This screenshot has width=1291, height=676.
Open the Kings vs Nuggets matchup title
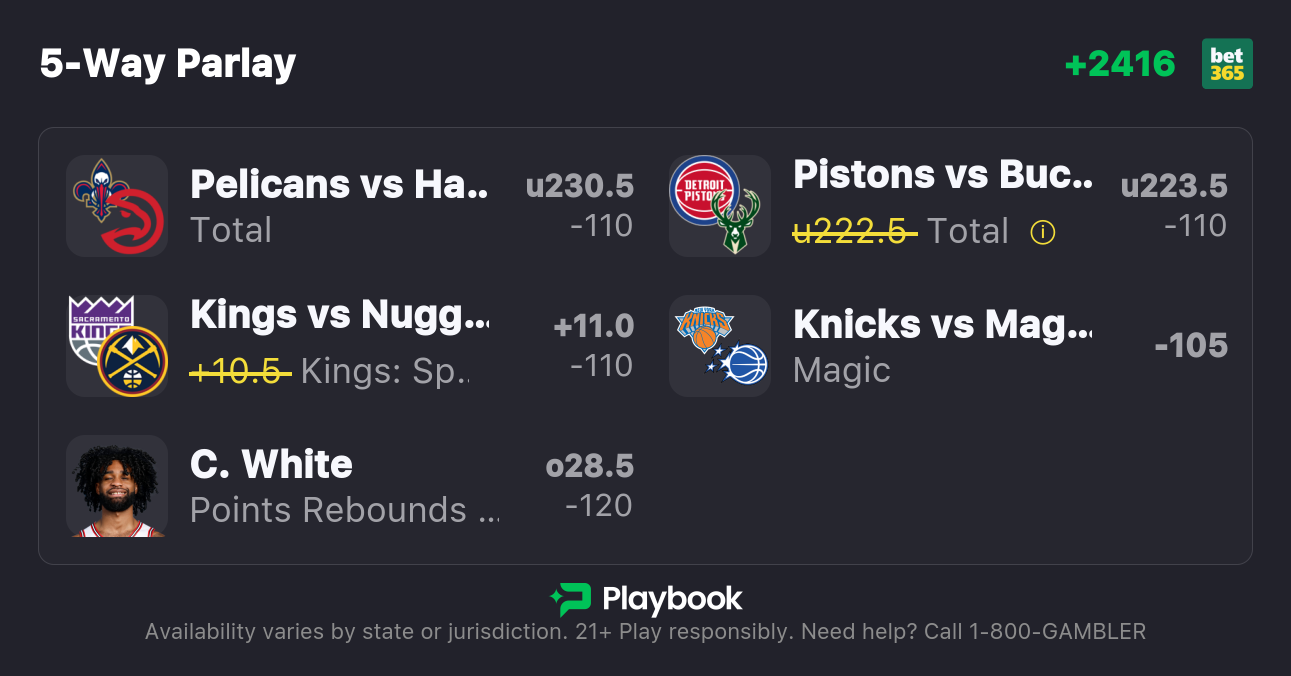click(x=340, y=315)
